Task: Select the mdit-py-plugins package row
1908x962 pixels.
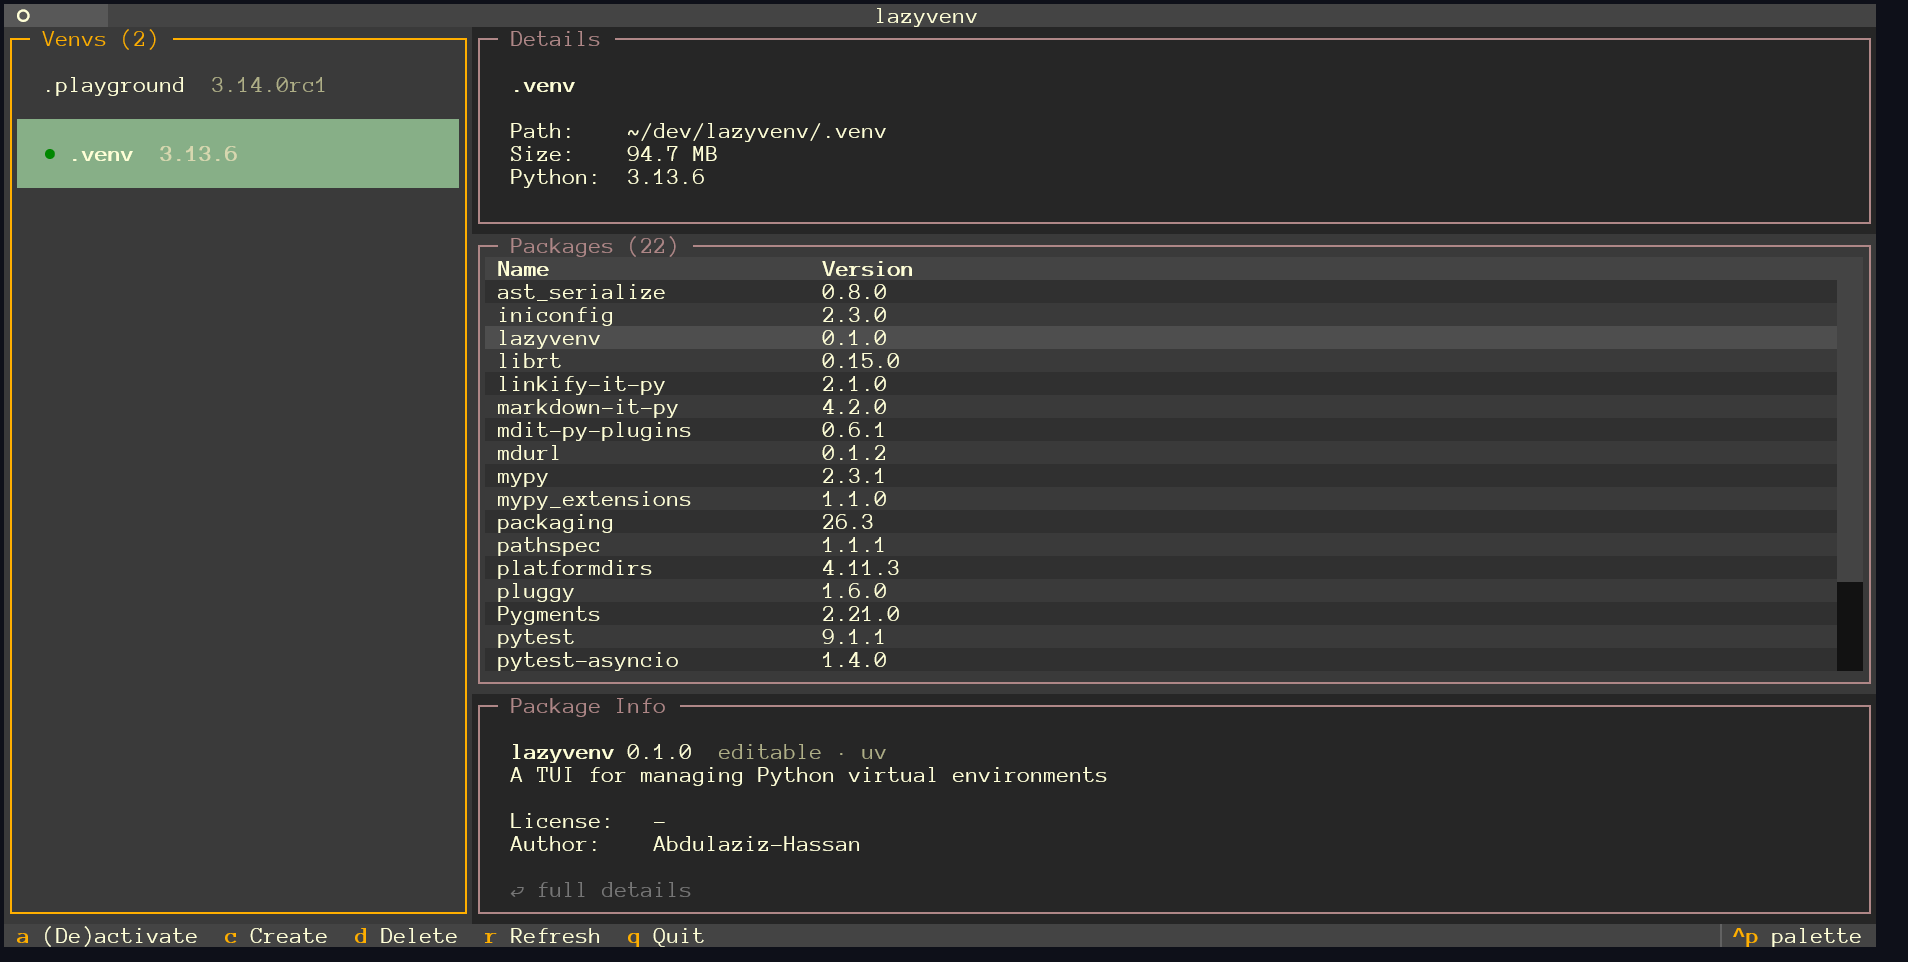Action: point(1161,430)
